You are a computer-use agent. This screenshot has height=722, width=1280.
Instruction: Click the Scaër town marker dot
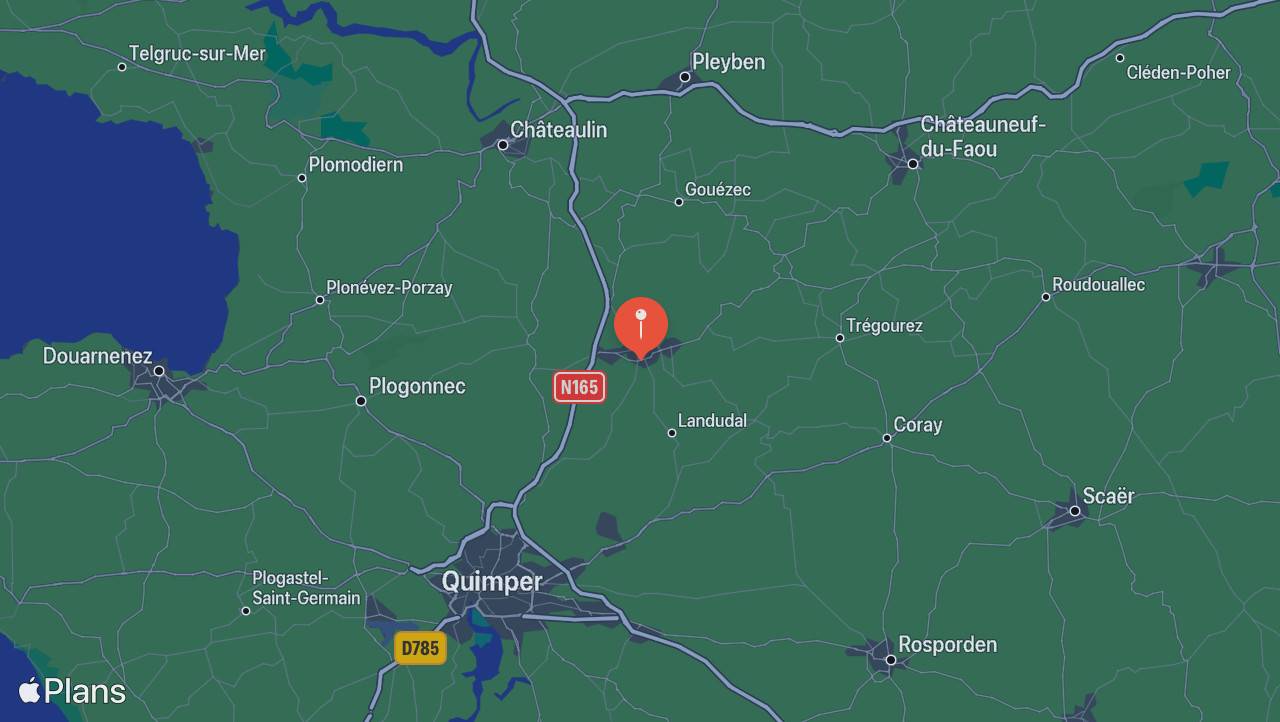[x=1075, y=511]
